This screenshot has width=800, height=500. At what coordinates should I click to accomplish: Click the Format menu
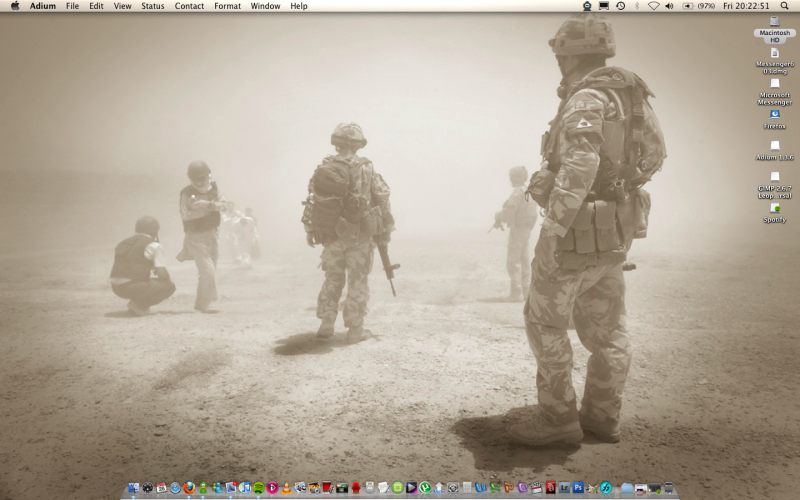[x=227, y=6]
